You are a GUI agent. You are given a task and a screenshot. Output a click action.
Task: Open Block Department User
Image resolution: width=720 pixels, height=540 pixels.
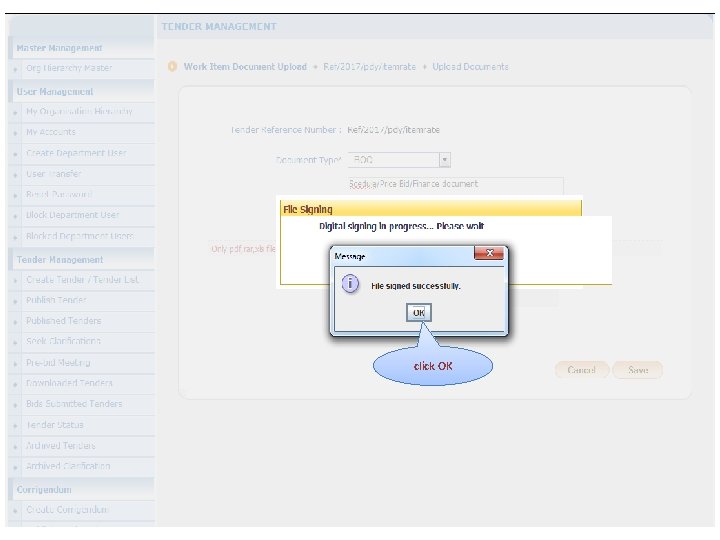[x=73, y=215]
